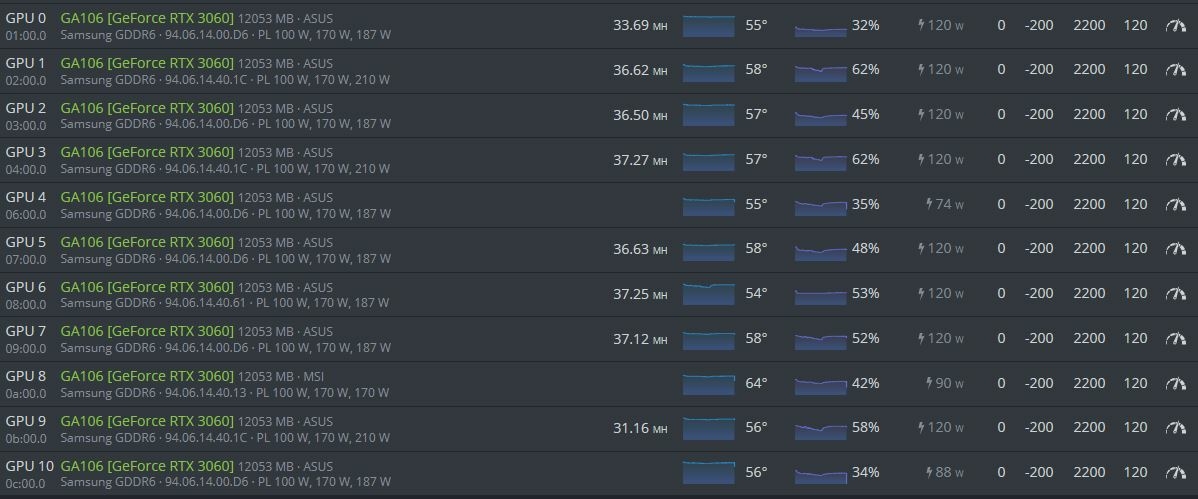
Task: Click the power bolt icon for GPU 10
Action: click(x=930, y=472)
